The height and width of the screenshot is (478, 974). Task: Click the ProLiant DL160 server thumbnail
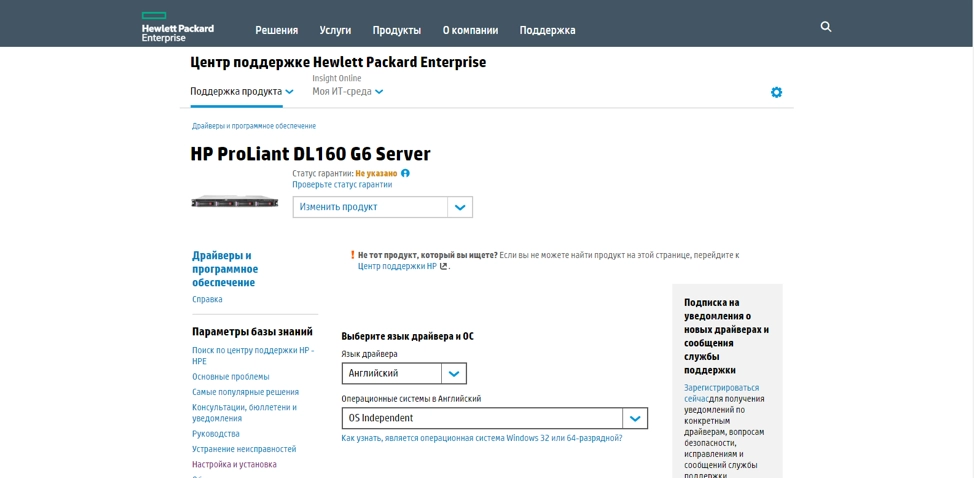click(x=235, y=202)
